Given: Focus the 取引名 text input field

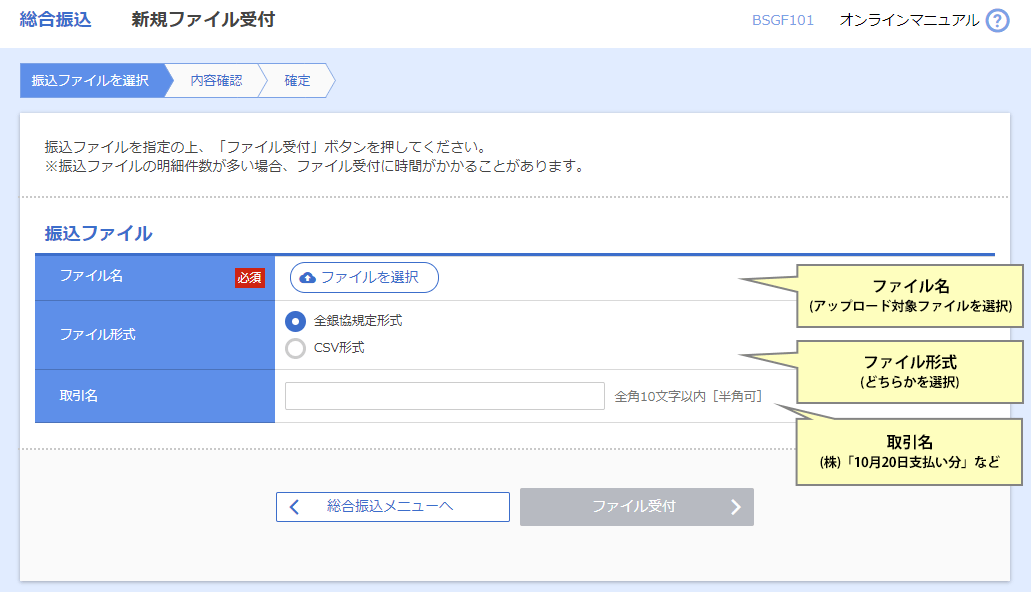Looking at the screenshot, I should 444,396.
